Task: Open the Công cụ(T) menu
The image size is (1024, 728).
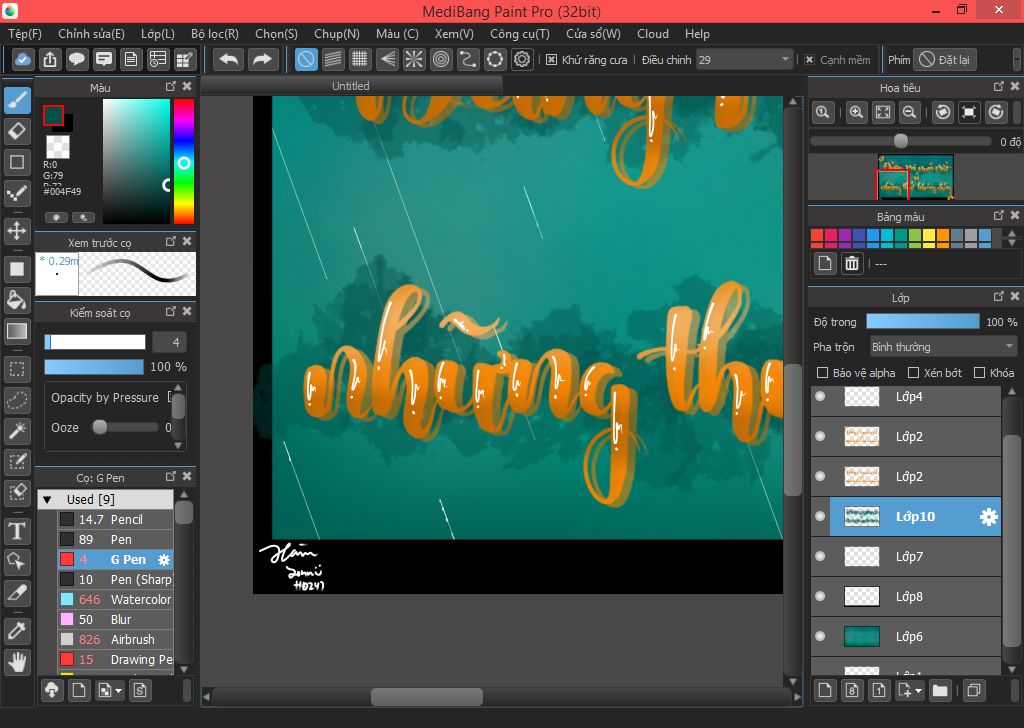Action: [x=520, y=34]
